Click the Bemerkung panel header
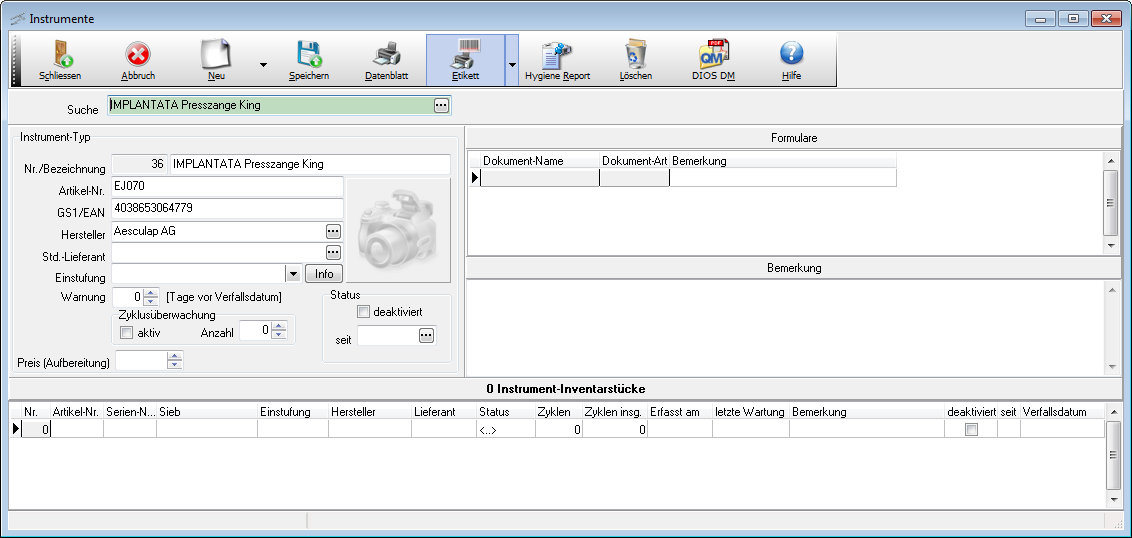Viewport: 1132px width, 538px height. 793,268
